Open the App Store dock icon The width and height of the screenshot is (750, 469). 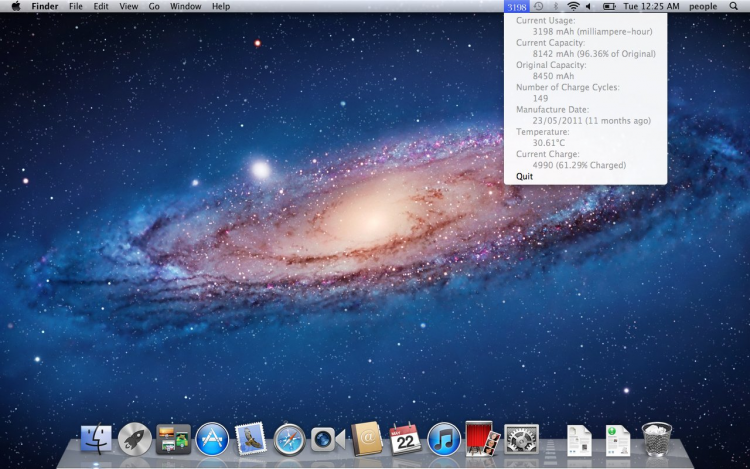212,439
